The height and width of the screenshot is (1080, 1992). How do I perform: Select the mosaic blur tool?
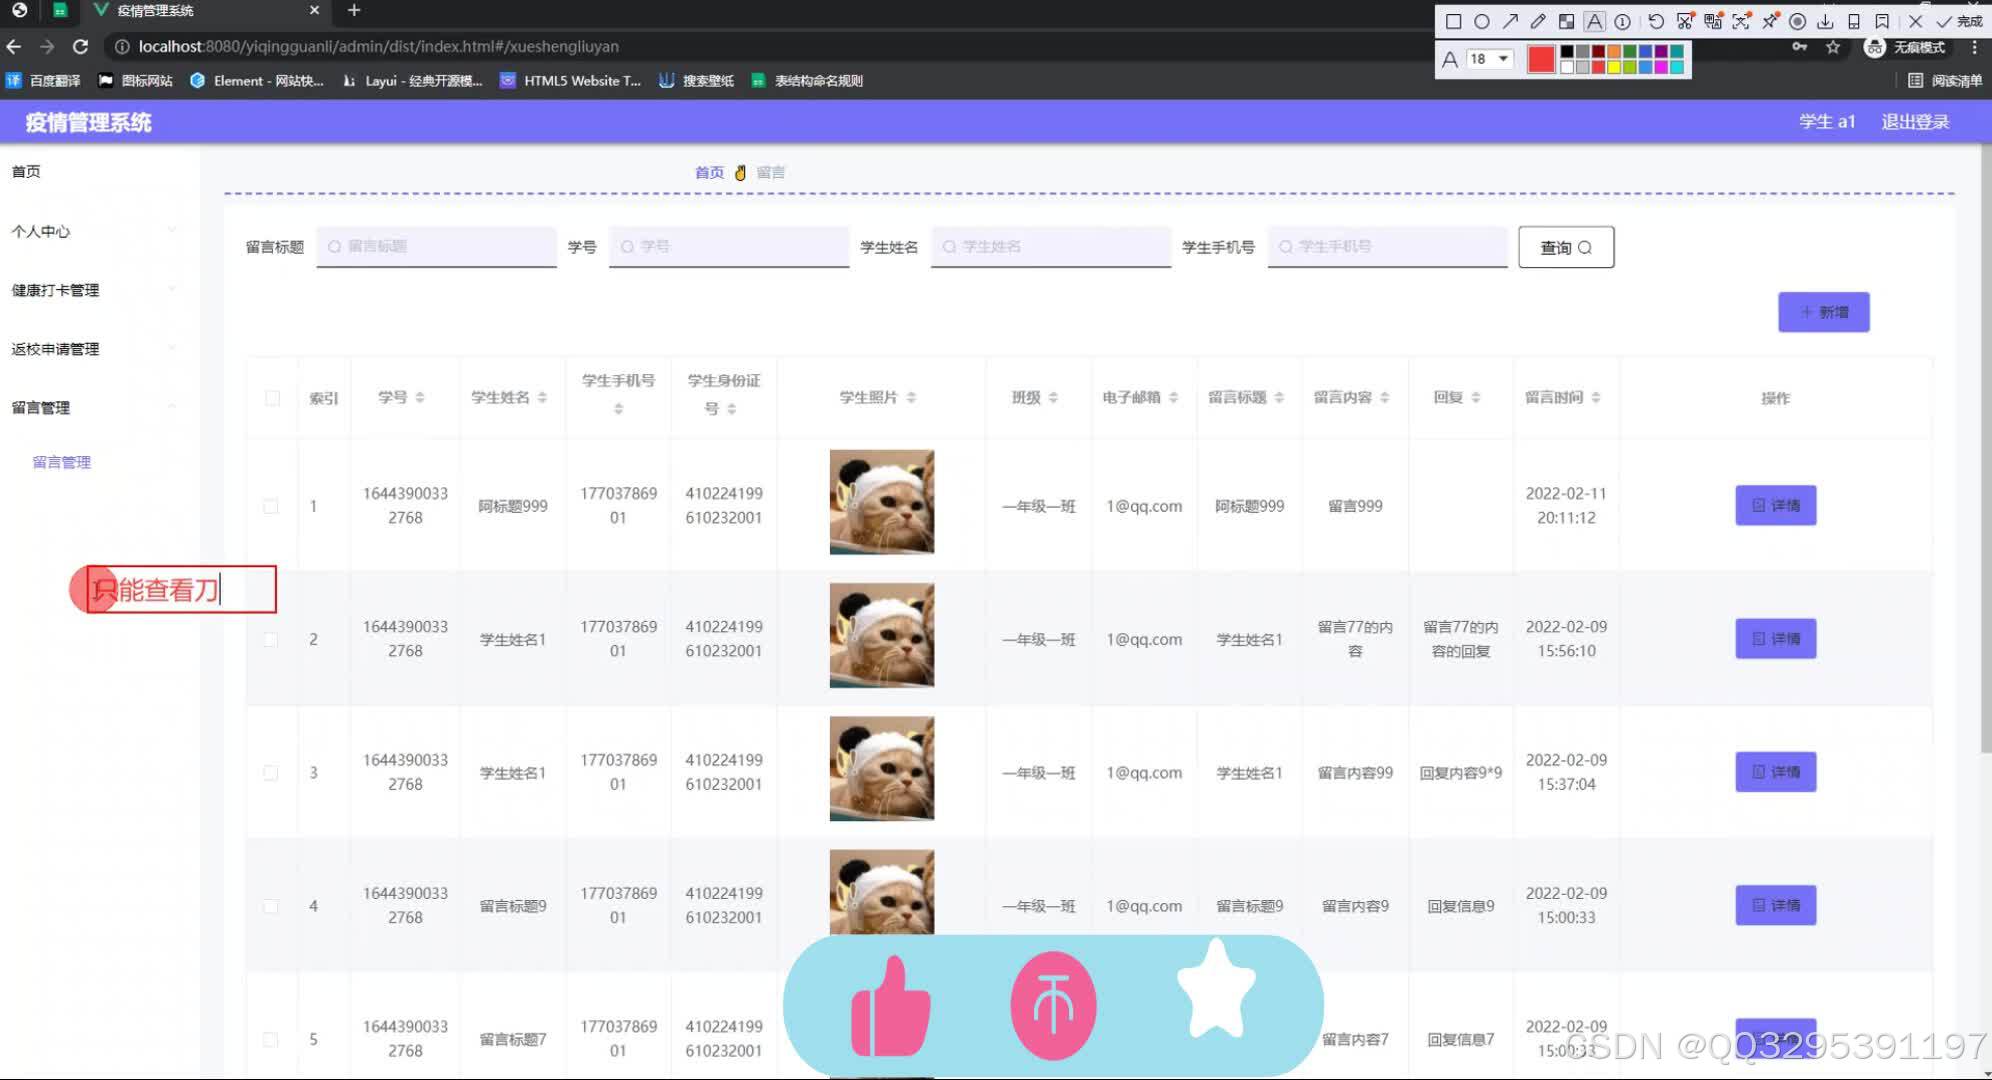(x=1566, y=21)
